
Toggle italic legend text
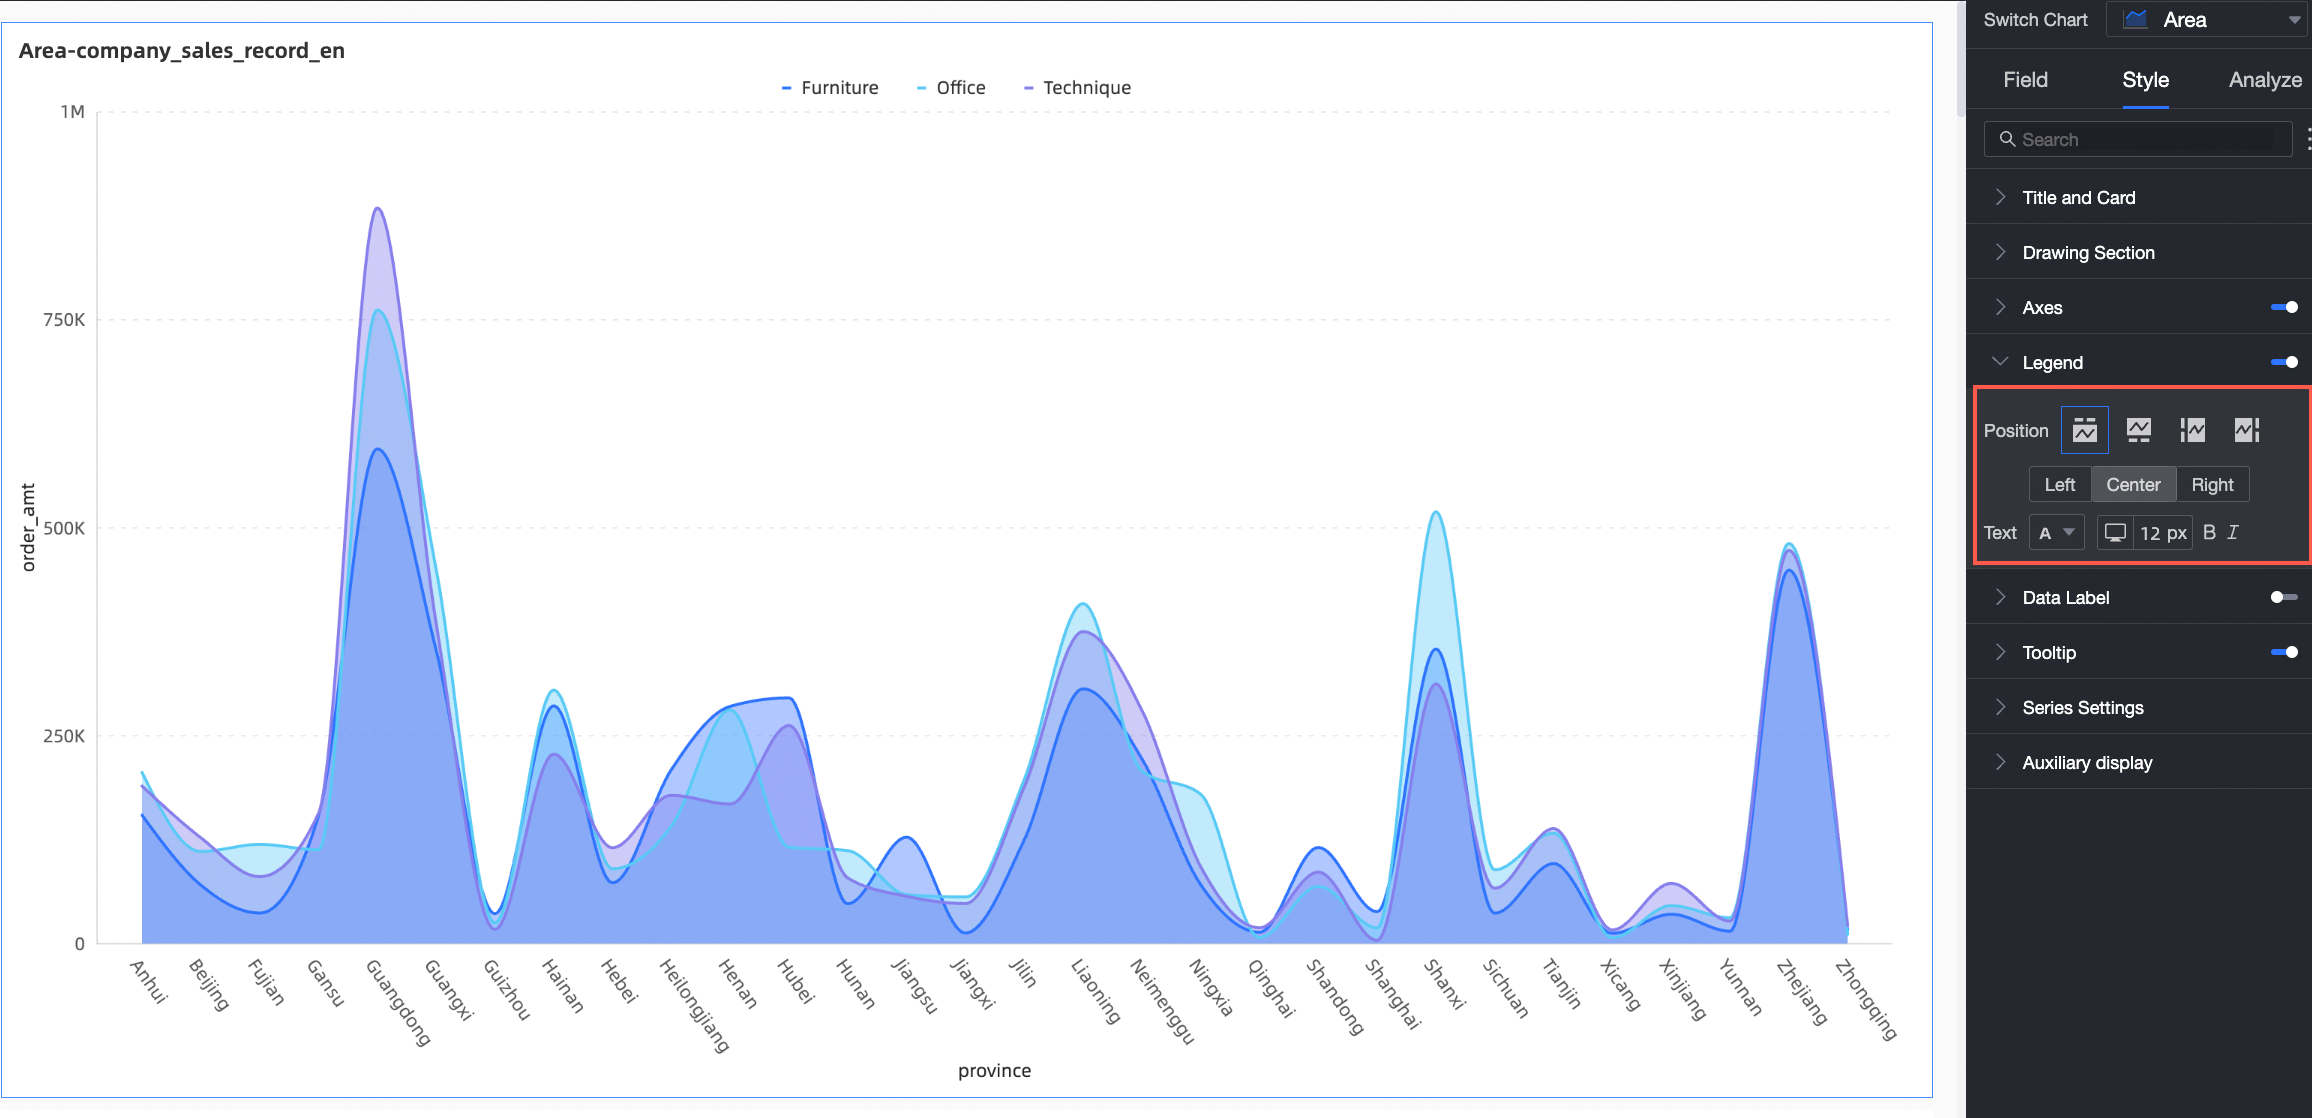coord(2233,533)
